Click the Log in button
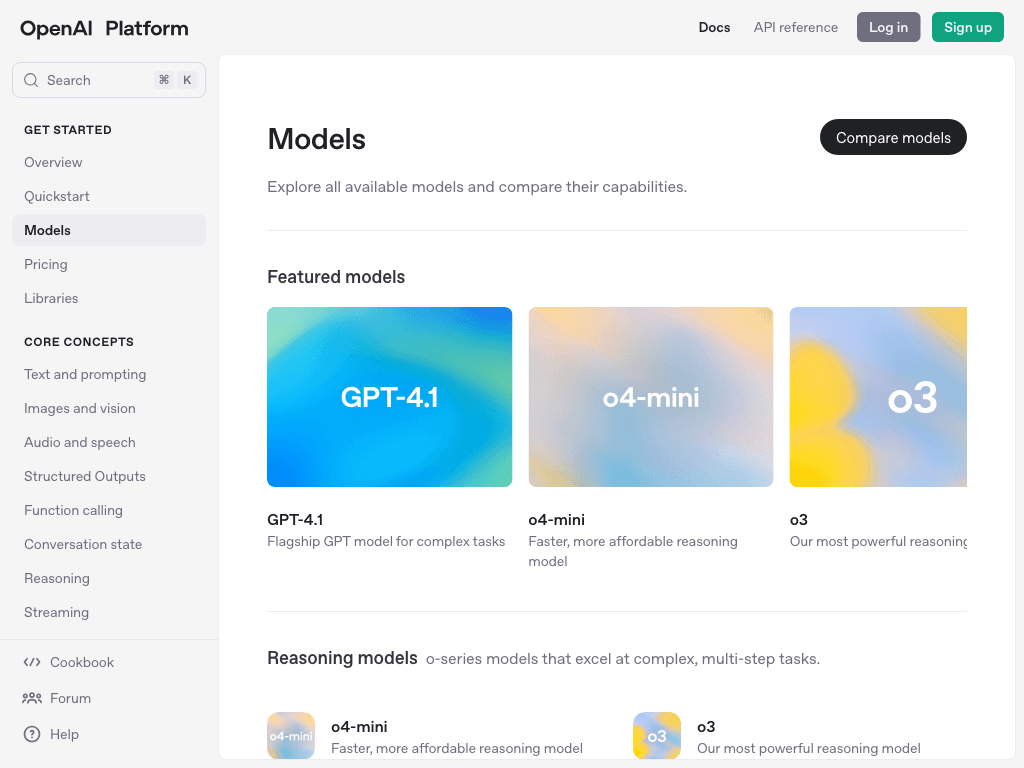Viewport: 1024px width, 768px height. [888, 27]
